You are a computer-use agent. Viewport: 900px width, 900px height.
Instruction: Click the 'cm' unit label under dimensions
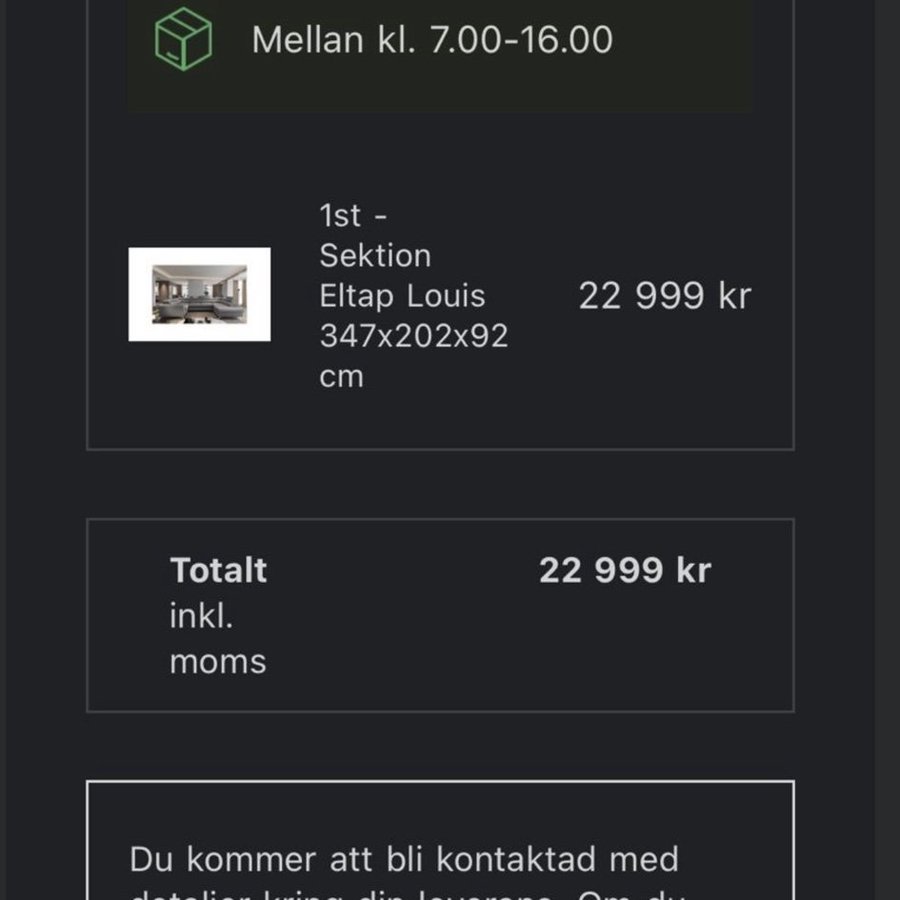(x=341, y=377)
